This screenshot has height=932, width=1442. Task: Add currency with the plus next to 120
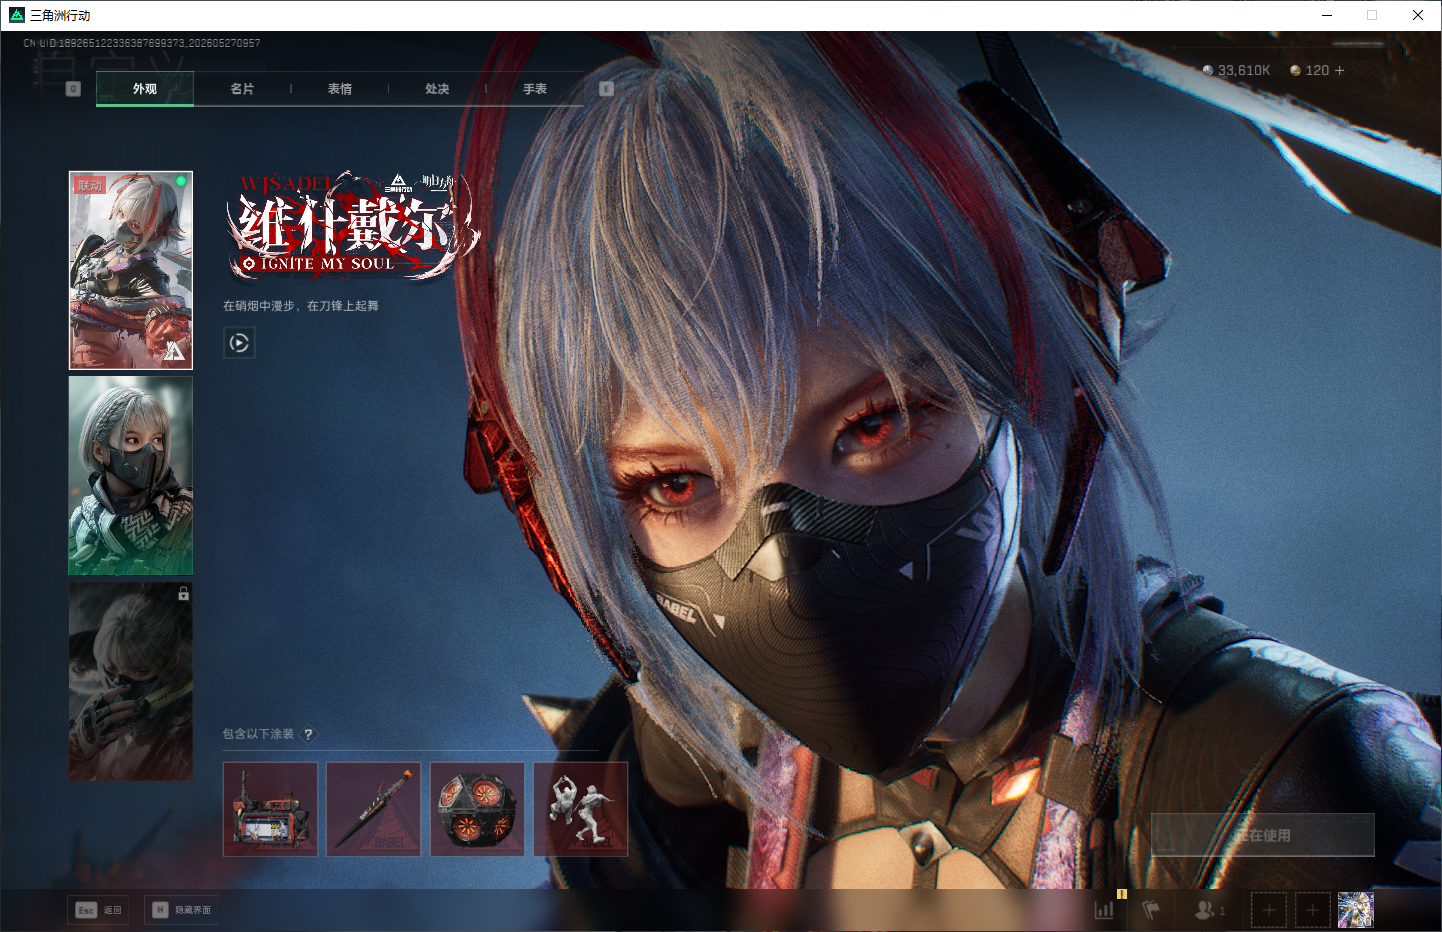1339,70
